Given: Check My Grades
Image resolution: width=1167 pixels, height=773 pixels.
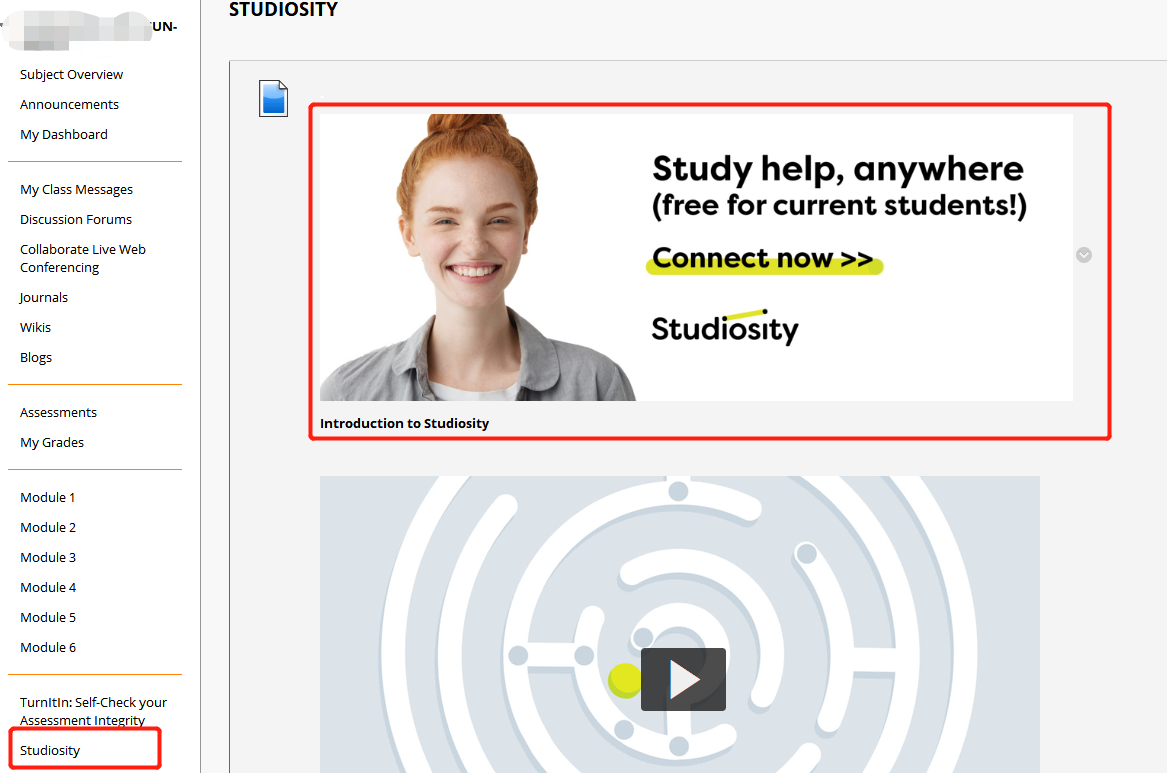Looking at the screenshot, I should [52, 443].
